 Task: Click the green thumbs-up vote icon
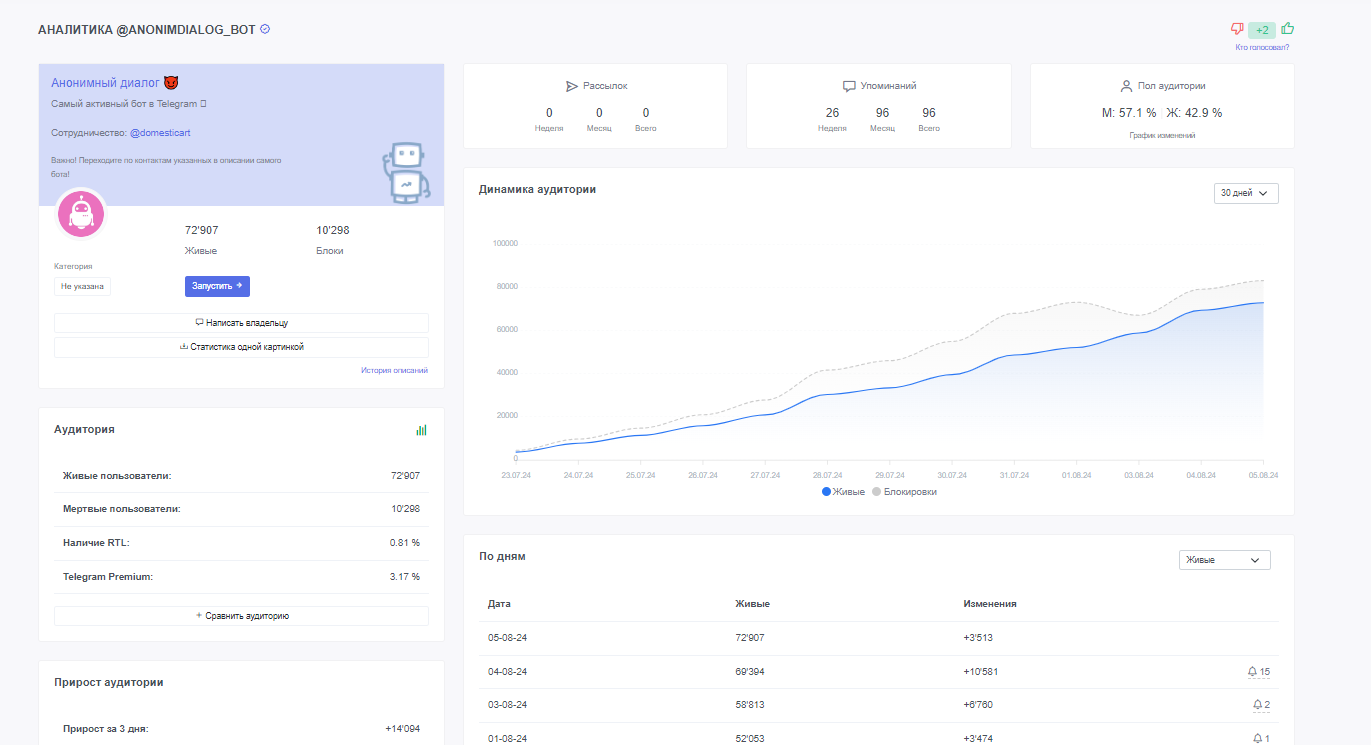[1288, 29]
